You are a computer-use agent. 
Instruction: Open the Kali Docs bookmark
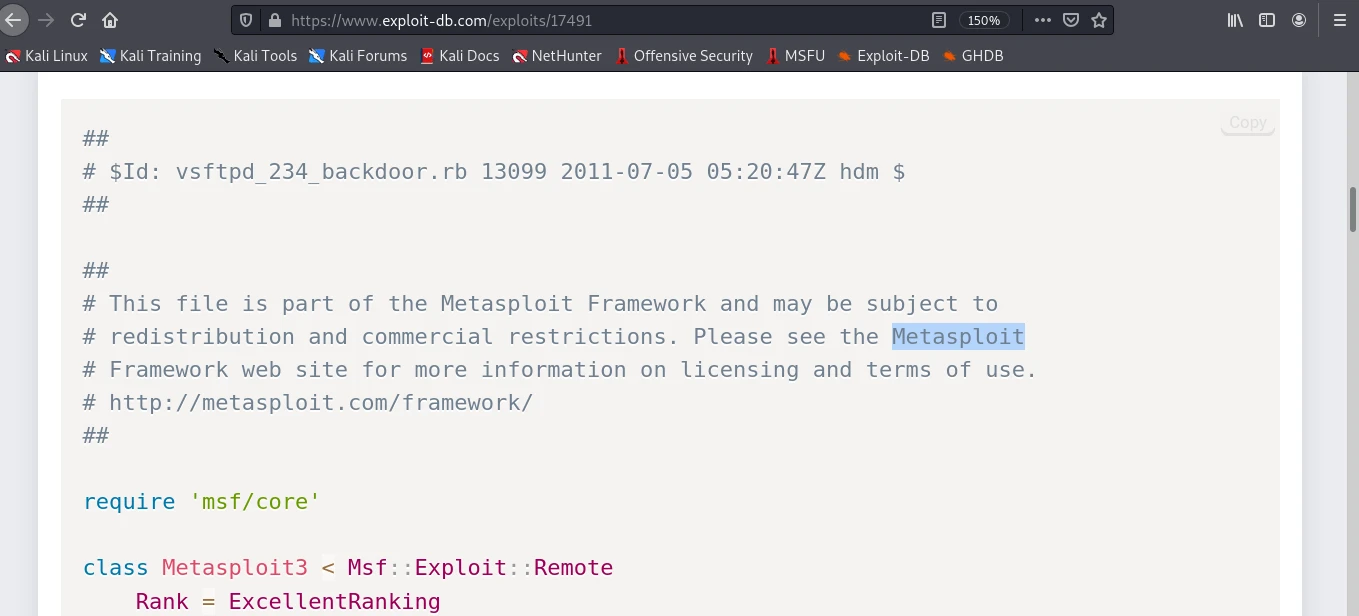pos(460,56)
